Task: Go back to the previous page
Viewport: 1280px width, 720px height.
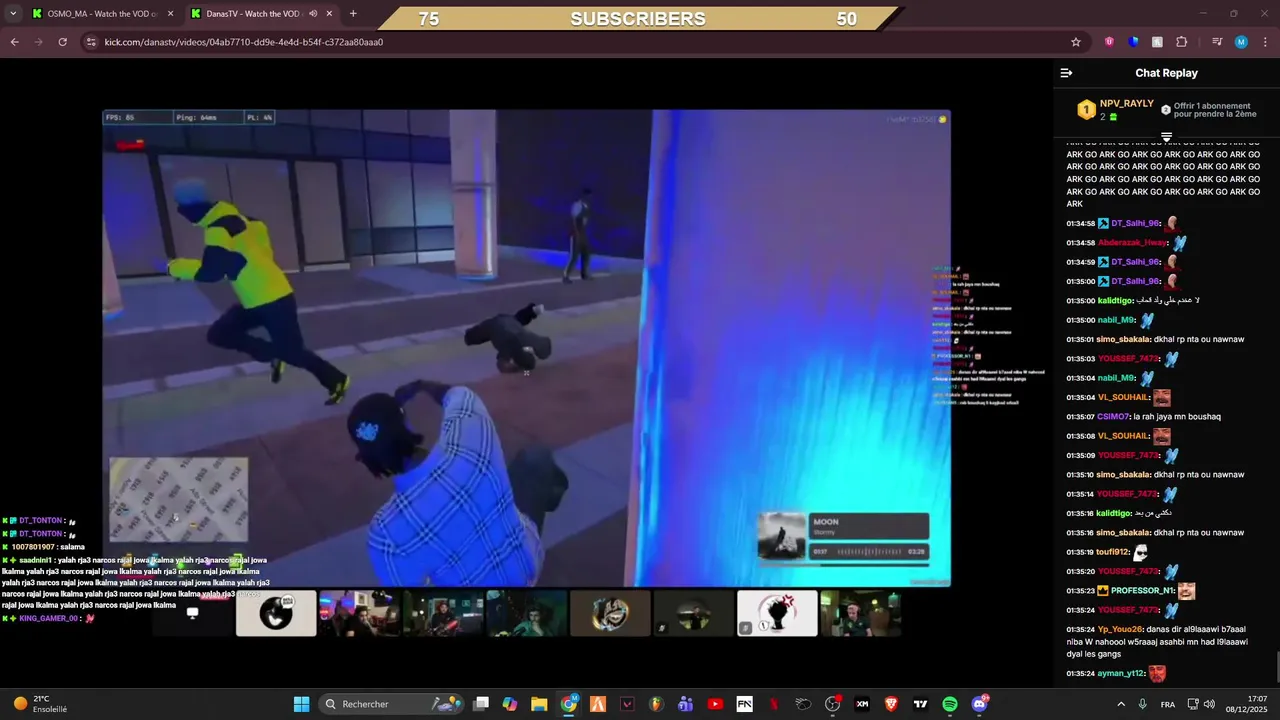Action: click(x=14, y=42)
